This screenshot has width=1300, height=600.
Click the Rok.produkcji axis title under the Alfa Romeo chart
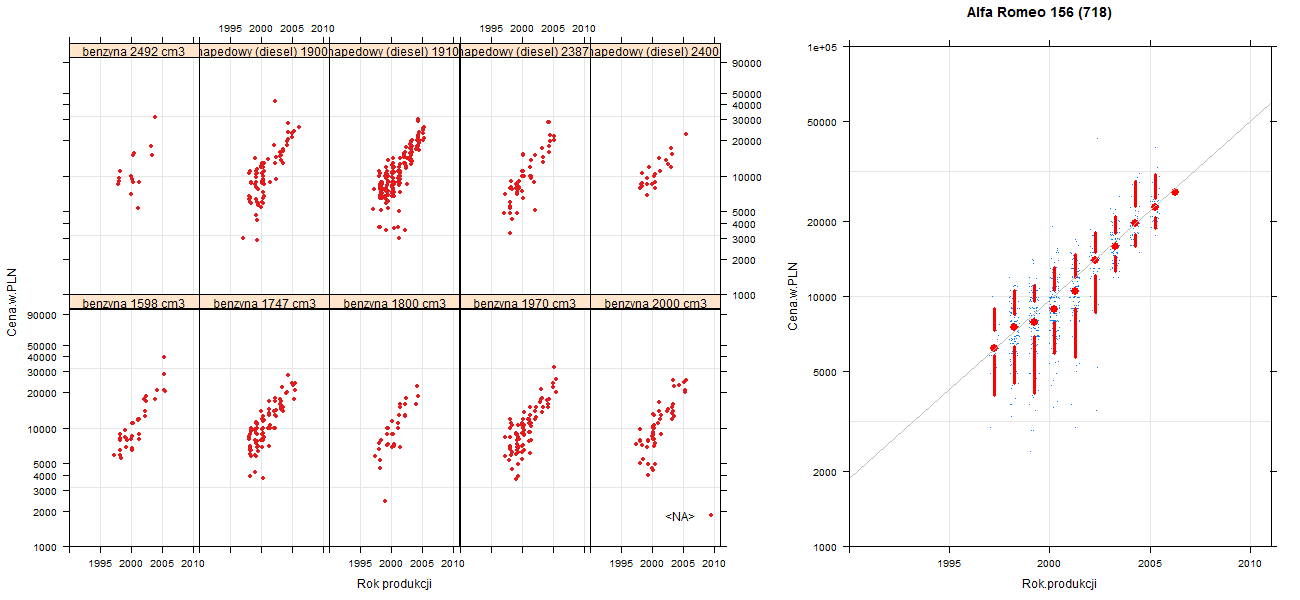point(1060,584)
